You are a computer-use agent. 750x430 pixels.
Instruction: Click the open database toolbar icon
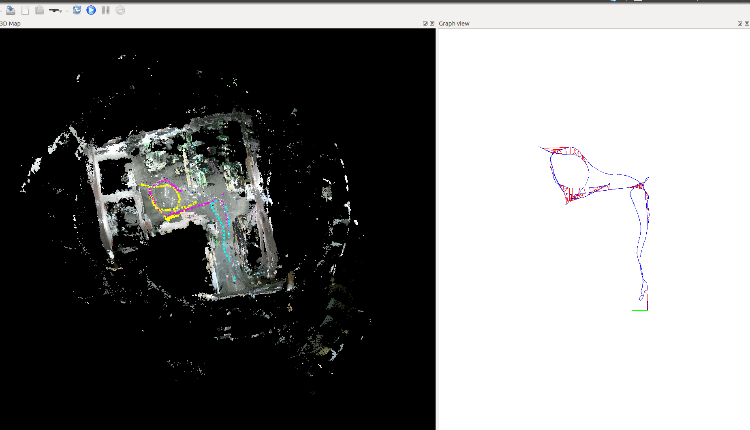click(x=9, y=10)
